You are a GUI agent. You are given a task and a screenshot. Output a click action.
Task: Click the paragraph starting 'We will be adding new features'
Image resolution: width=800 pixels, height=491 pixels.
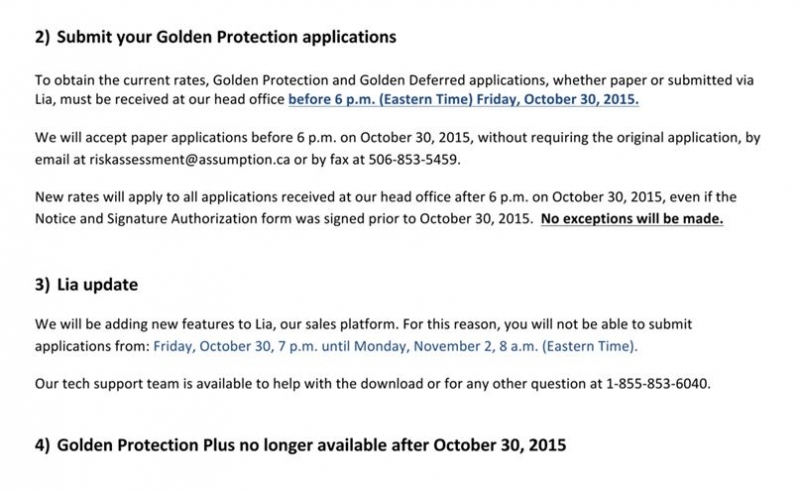point(363,335)
